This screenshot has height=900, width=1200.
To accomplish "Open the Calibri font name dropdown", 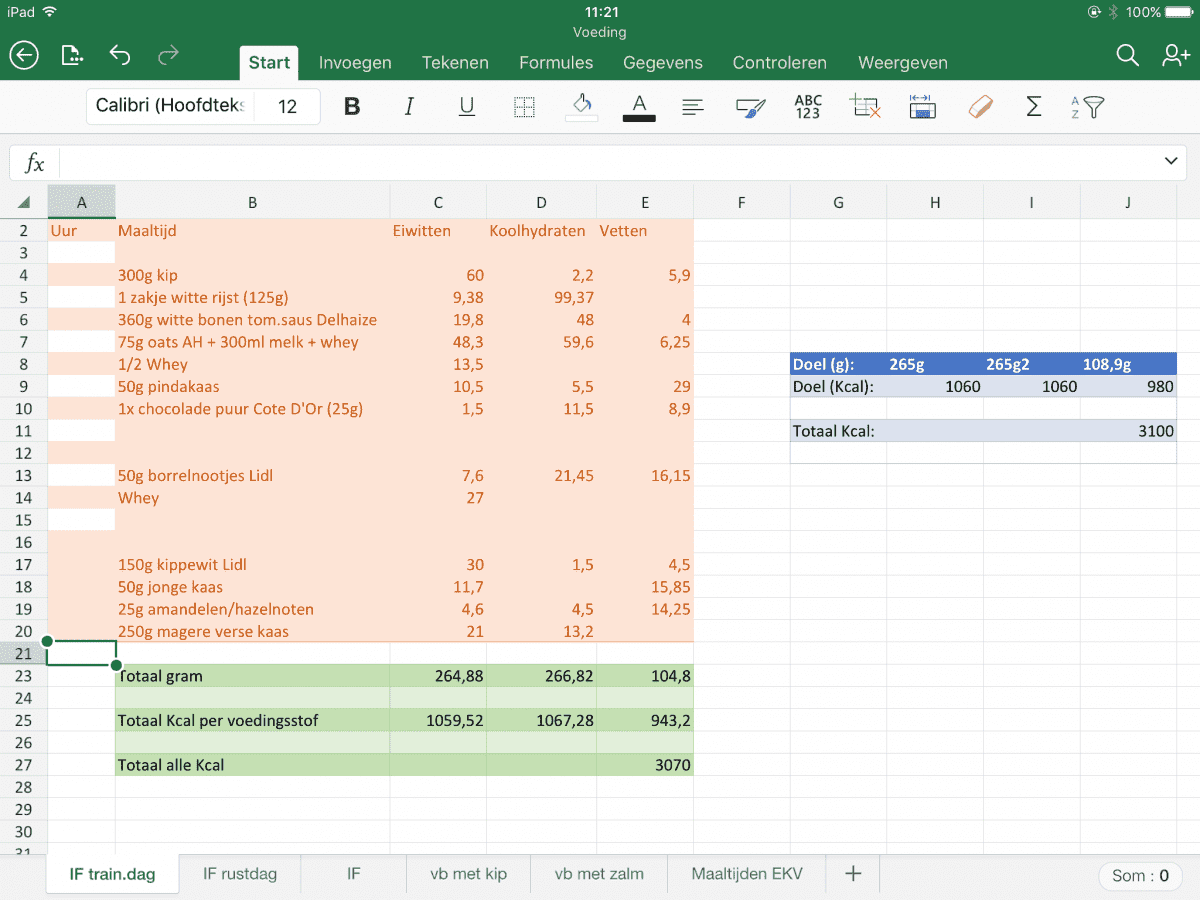I will pyautogui.click(x=170, y=106).
